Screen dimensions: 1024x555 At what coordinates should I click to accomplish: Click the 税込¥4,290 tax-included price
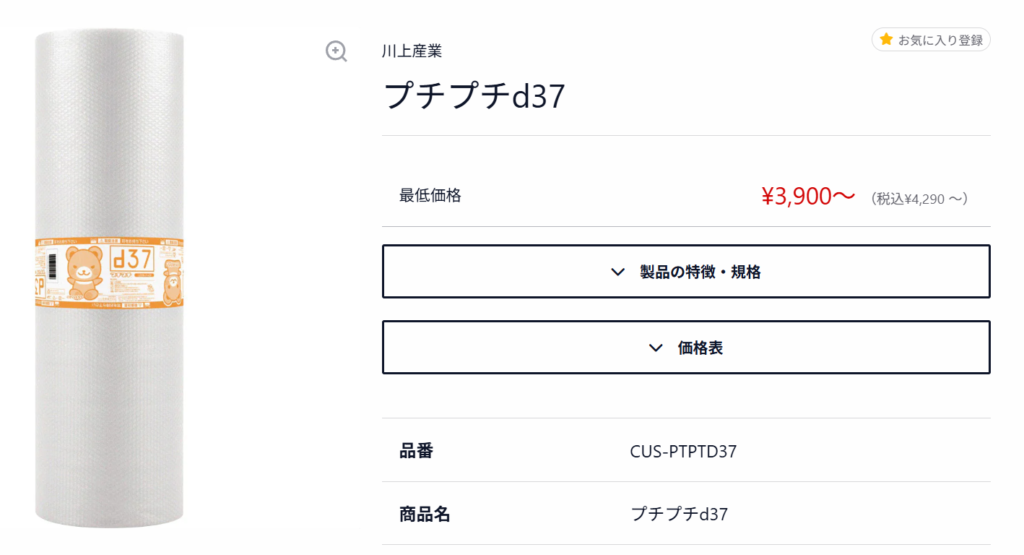[x=919, y=199]
